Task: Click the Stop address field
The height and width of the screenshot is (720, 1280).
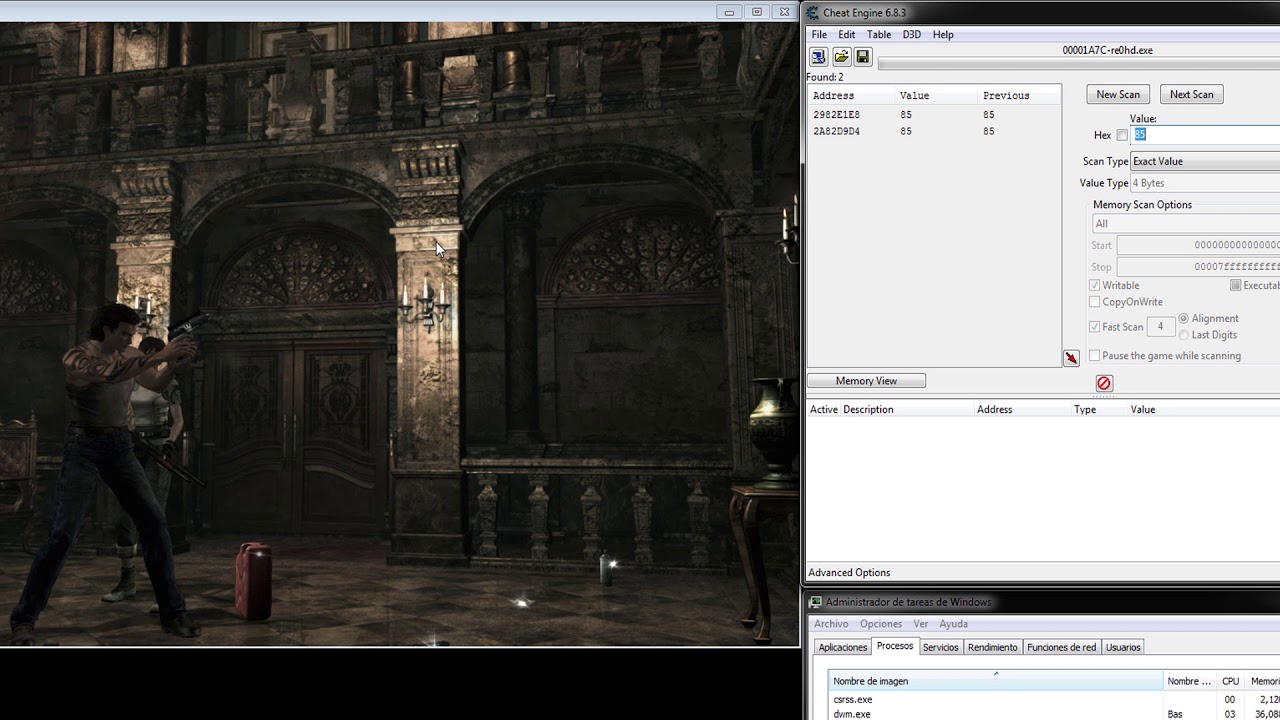Action: pos(1198,267)
